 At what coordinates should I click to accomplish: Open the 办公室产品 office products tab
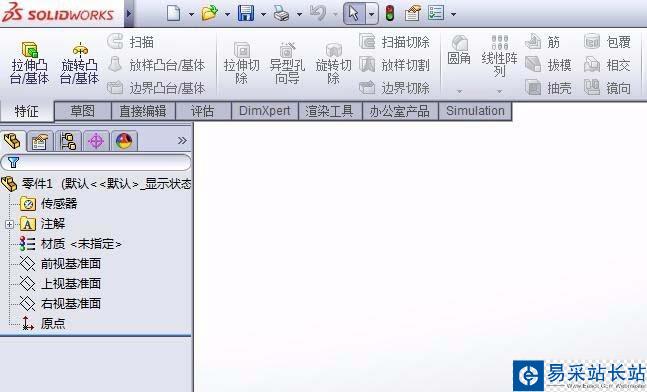pyautogui.click(x=400, y=111)
